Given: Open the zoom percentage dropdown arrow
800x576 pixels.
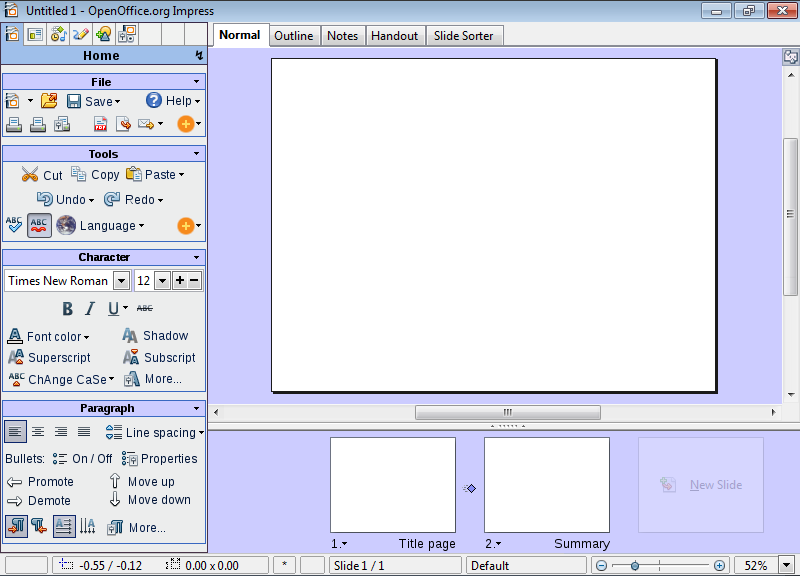Looking at the screenshot, I should (x=786, y=565).
